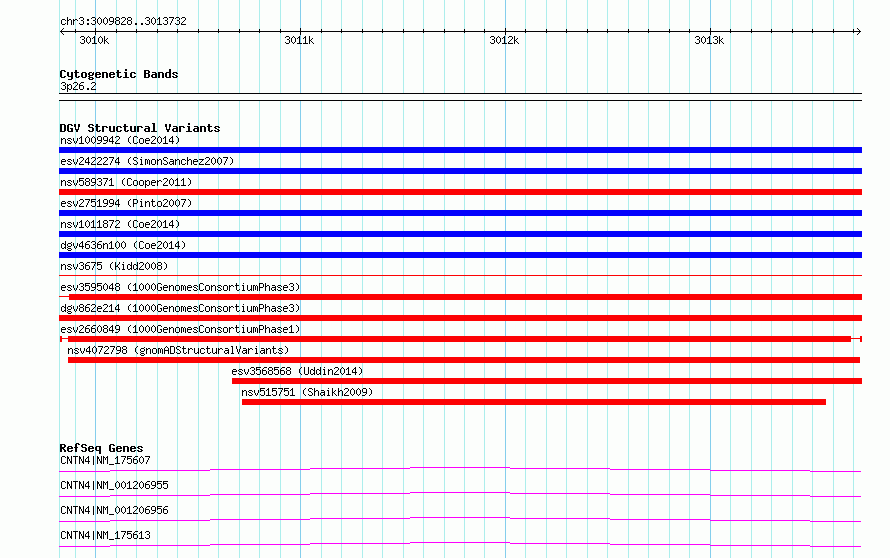890x558 pixels.
Task: Click the Cytogenetic Bands track title
Action: (119, 74)
